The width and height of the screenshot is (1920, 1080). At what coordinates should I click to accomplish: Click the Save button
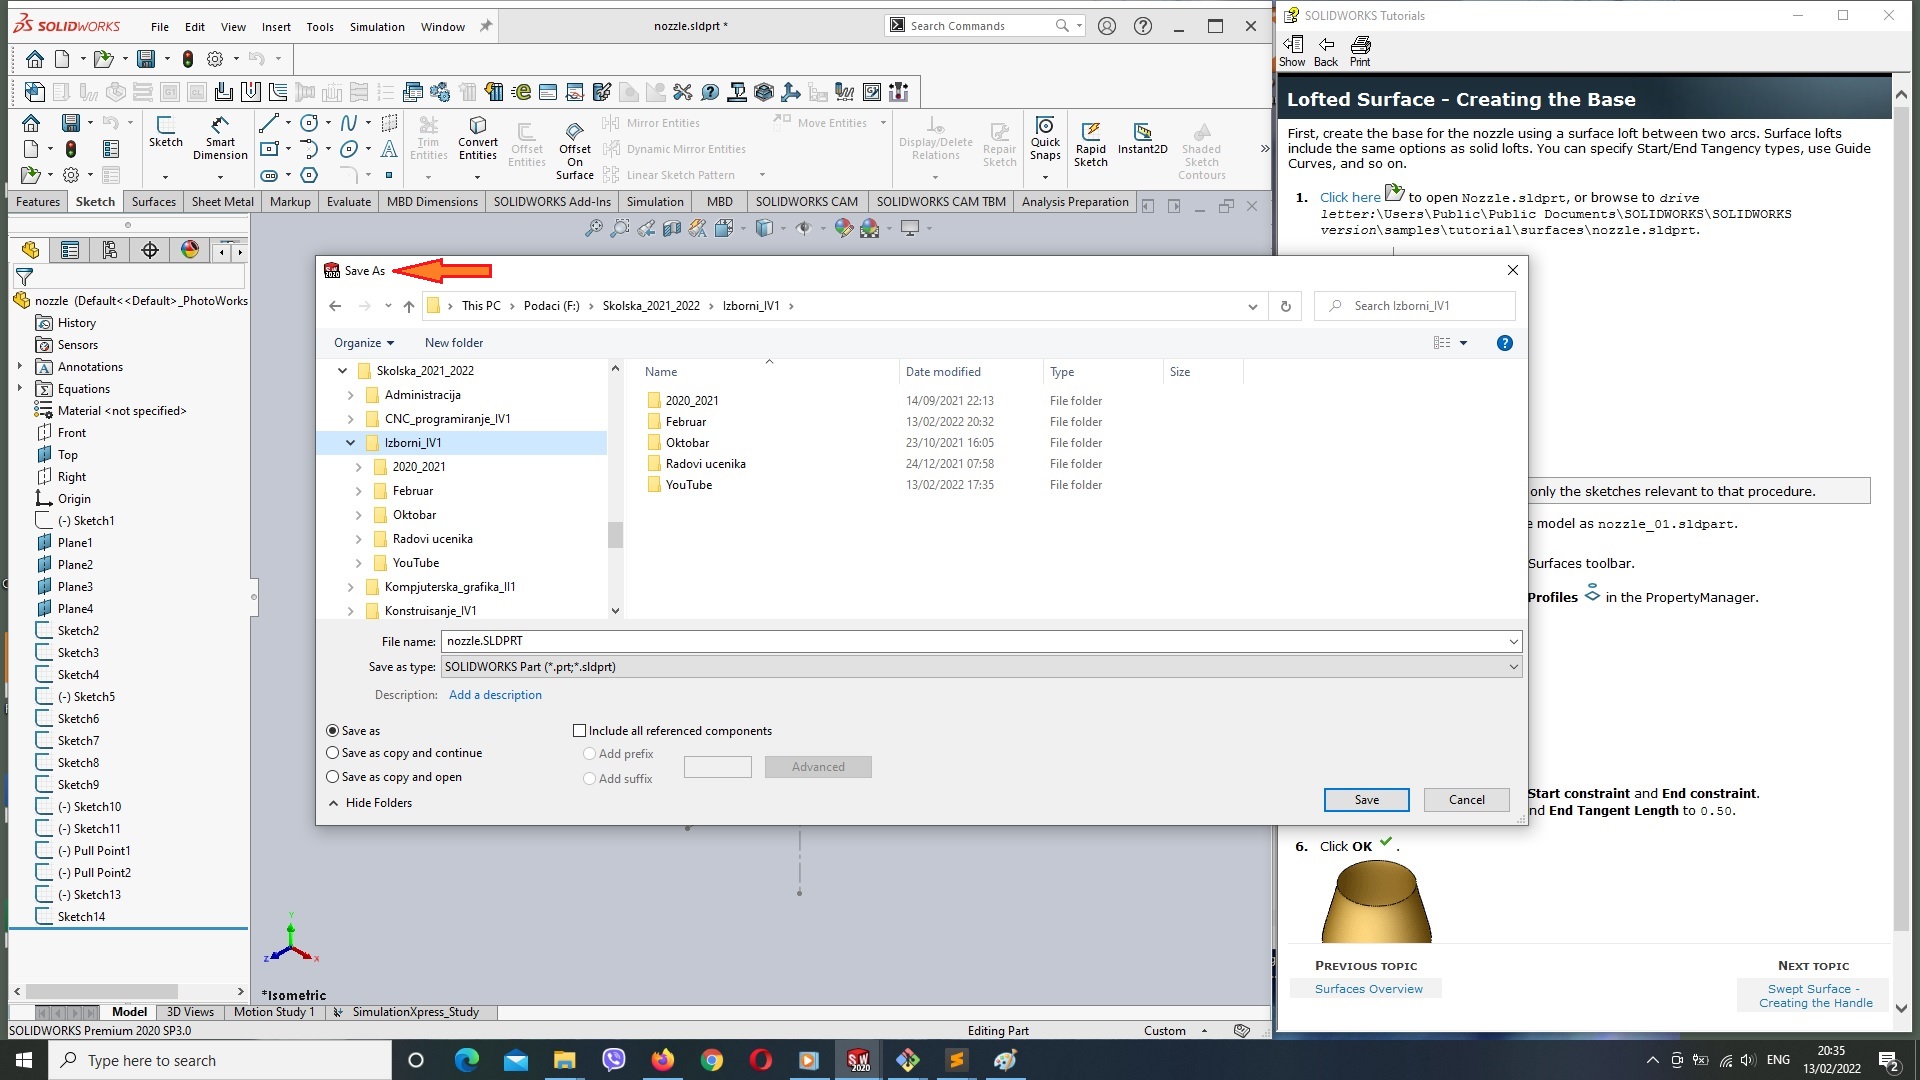1366,800
